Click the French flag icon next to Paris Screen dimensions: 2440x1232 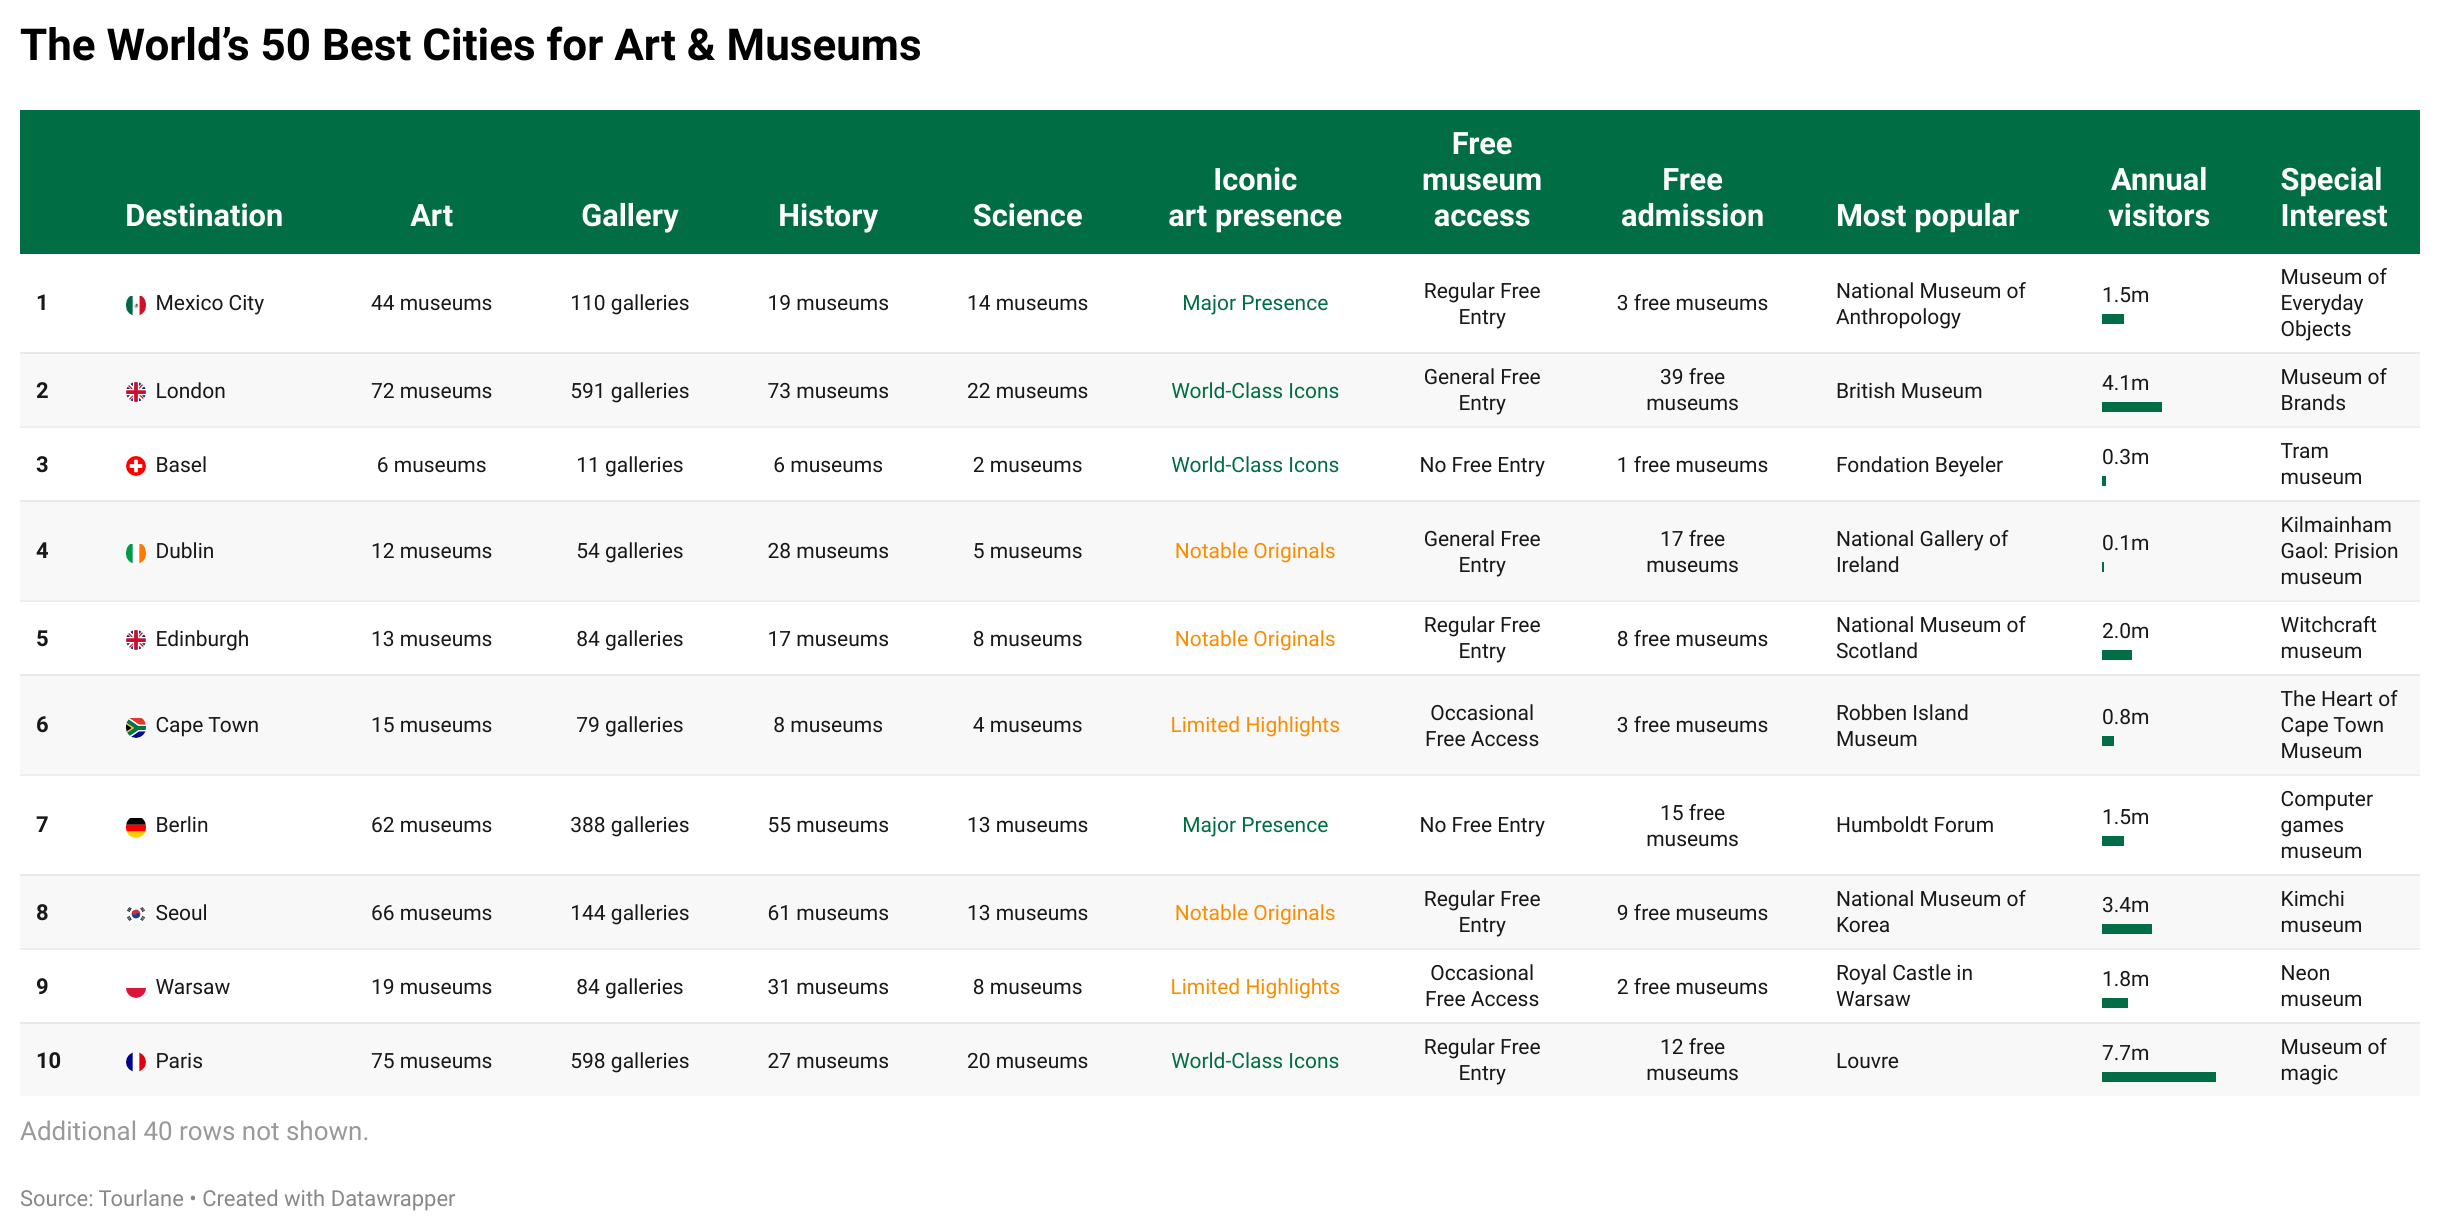[x=136, y=1062]
